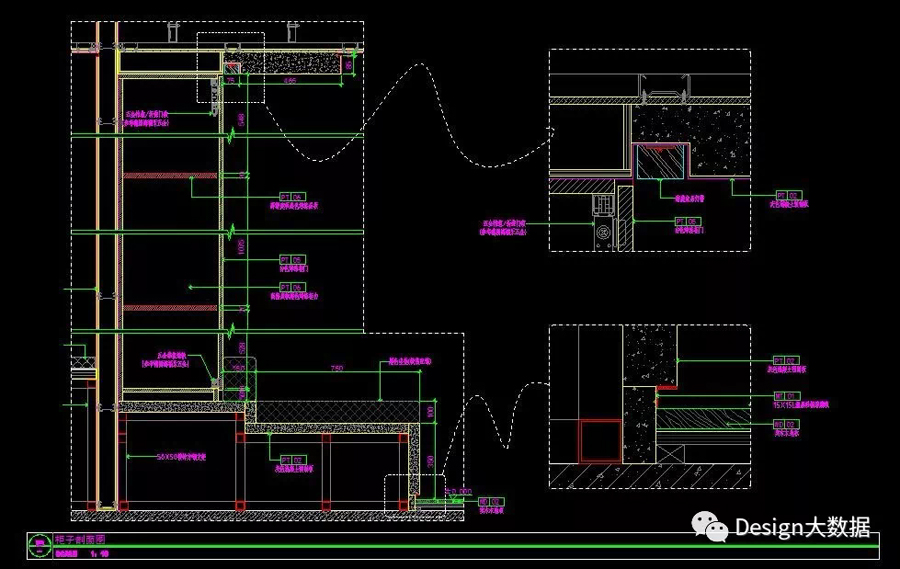Click the 75 dimension text near ceiling
The height and width of the screenshot is (569, 900).
pos(231,80)
